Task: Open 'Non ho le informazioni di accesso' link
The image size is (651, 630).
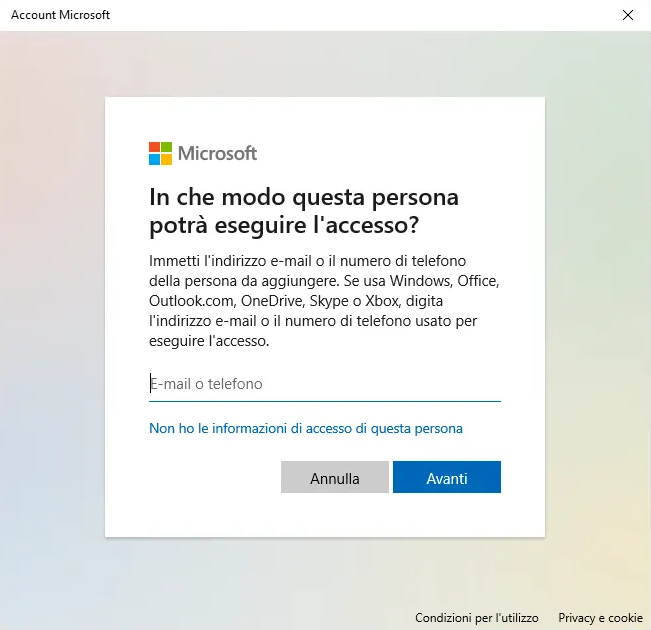Action: (x=306, y=428)
